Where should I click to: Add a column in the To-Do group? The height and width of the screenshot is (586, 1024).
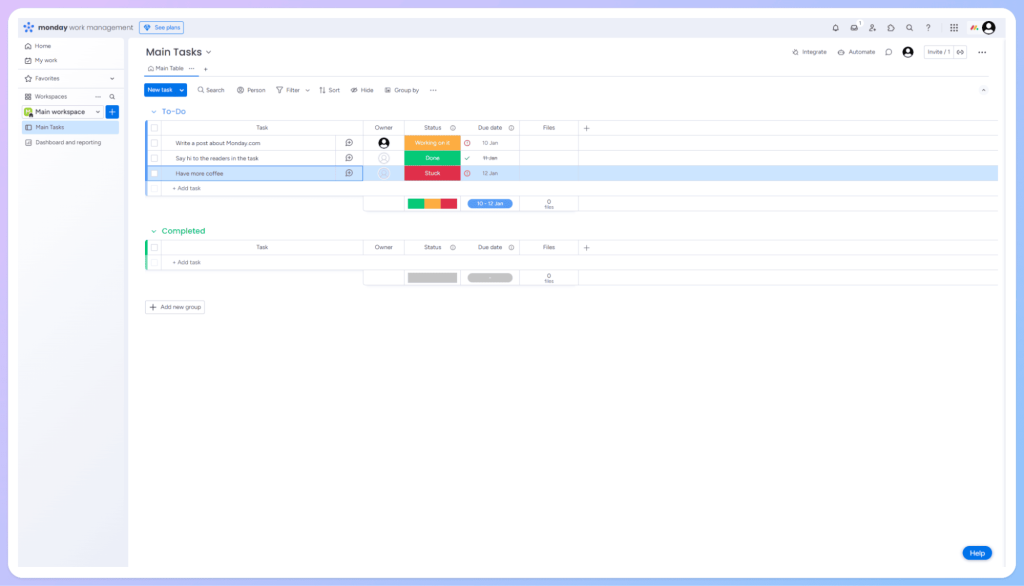tap(586, 128)
